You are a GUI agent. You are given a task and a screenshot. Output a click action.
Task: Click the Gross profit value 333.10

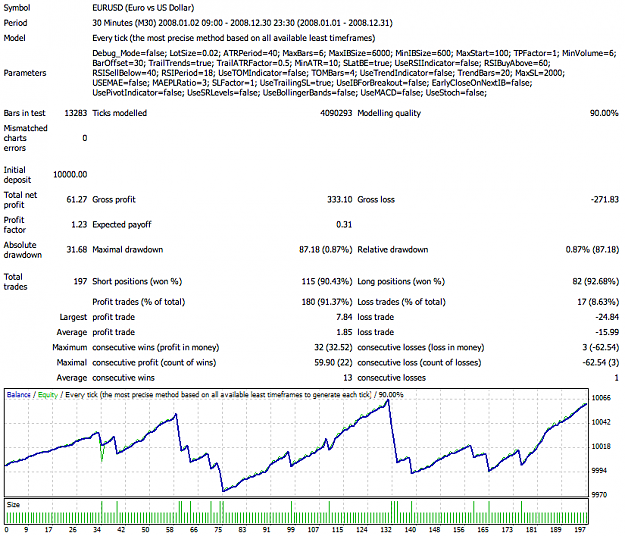[340, 200]
